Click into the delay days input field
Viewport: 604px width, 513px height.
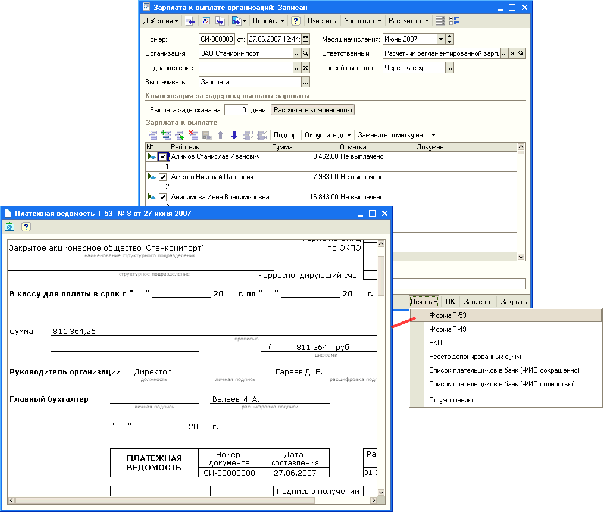[x=236, y=110]
